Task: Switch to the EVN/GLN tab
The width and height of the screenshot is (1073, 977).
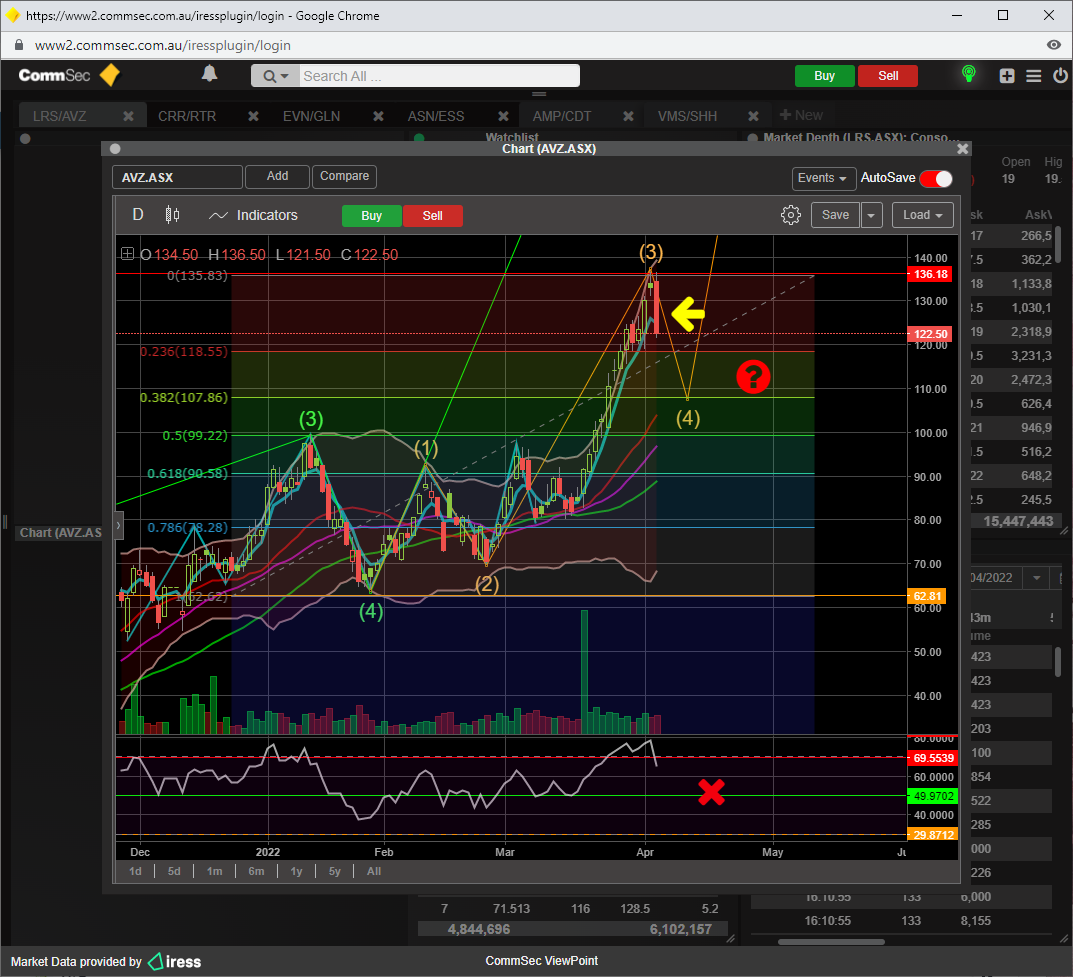Action: [311, 116]
